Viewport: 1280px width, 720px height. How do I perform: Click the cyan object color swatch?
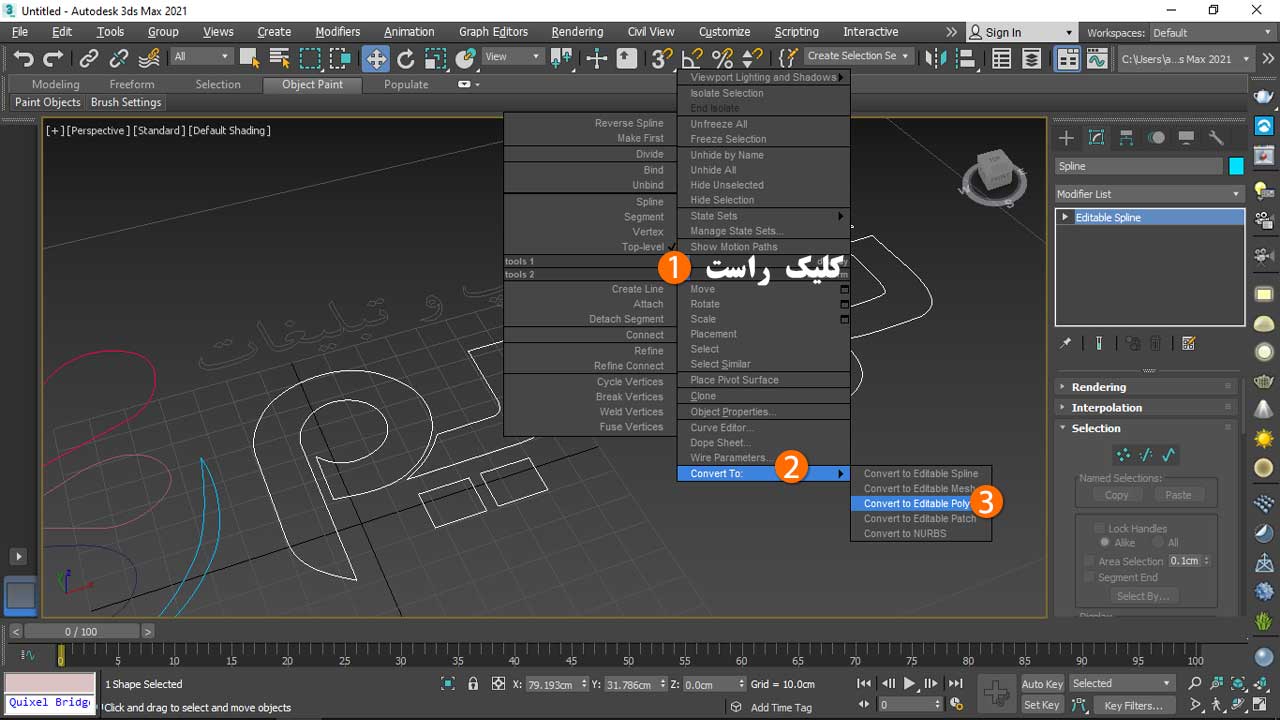click(1236, 166)
